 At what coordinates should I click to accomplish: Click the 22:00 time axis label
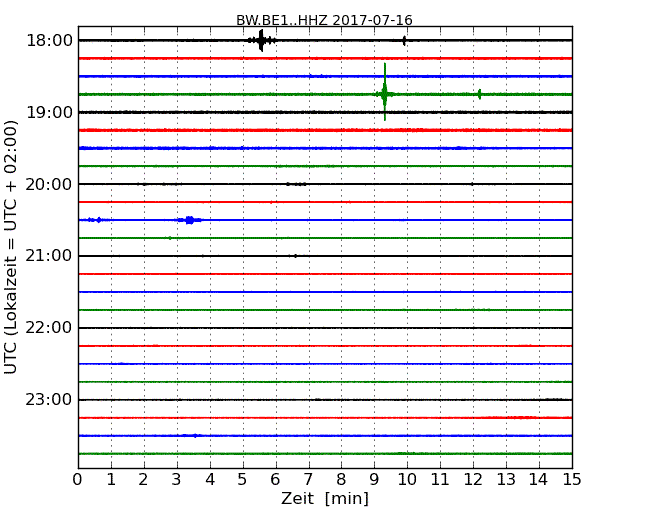tap(49, 328)
